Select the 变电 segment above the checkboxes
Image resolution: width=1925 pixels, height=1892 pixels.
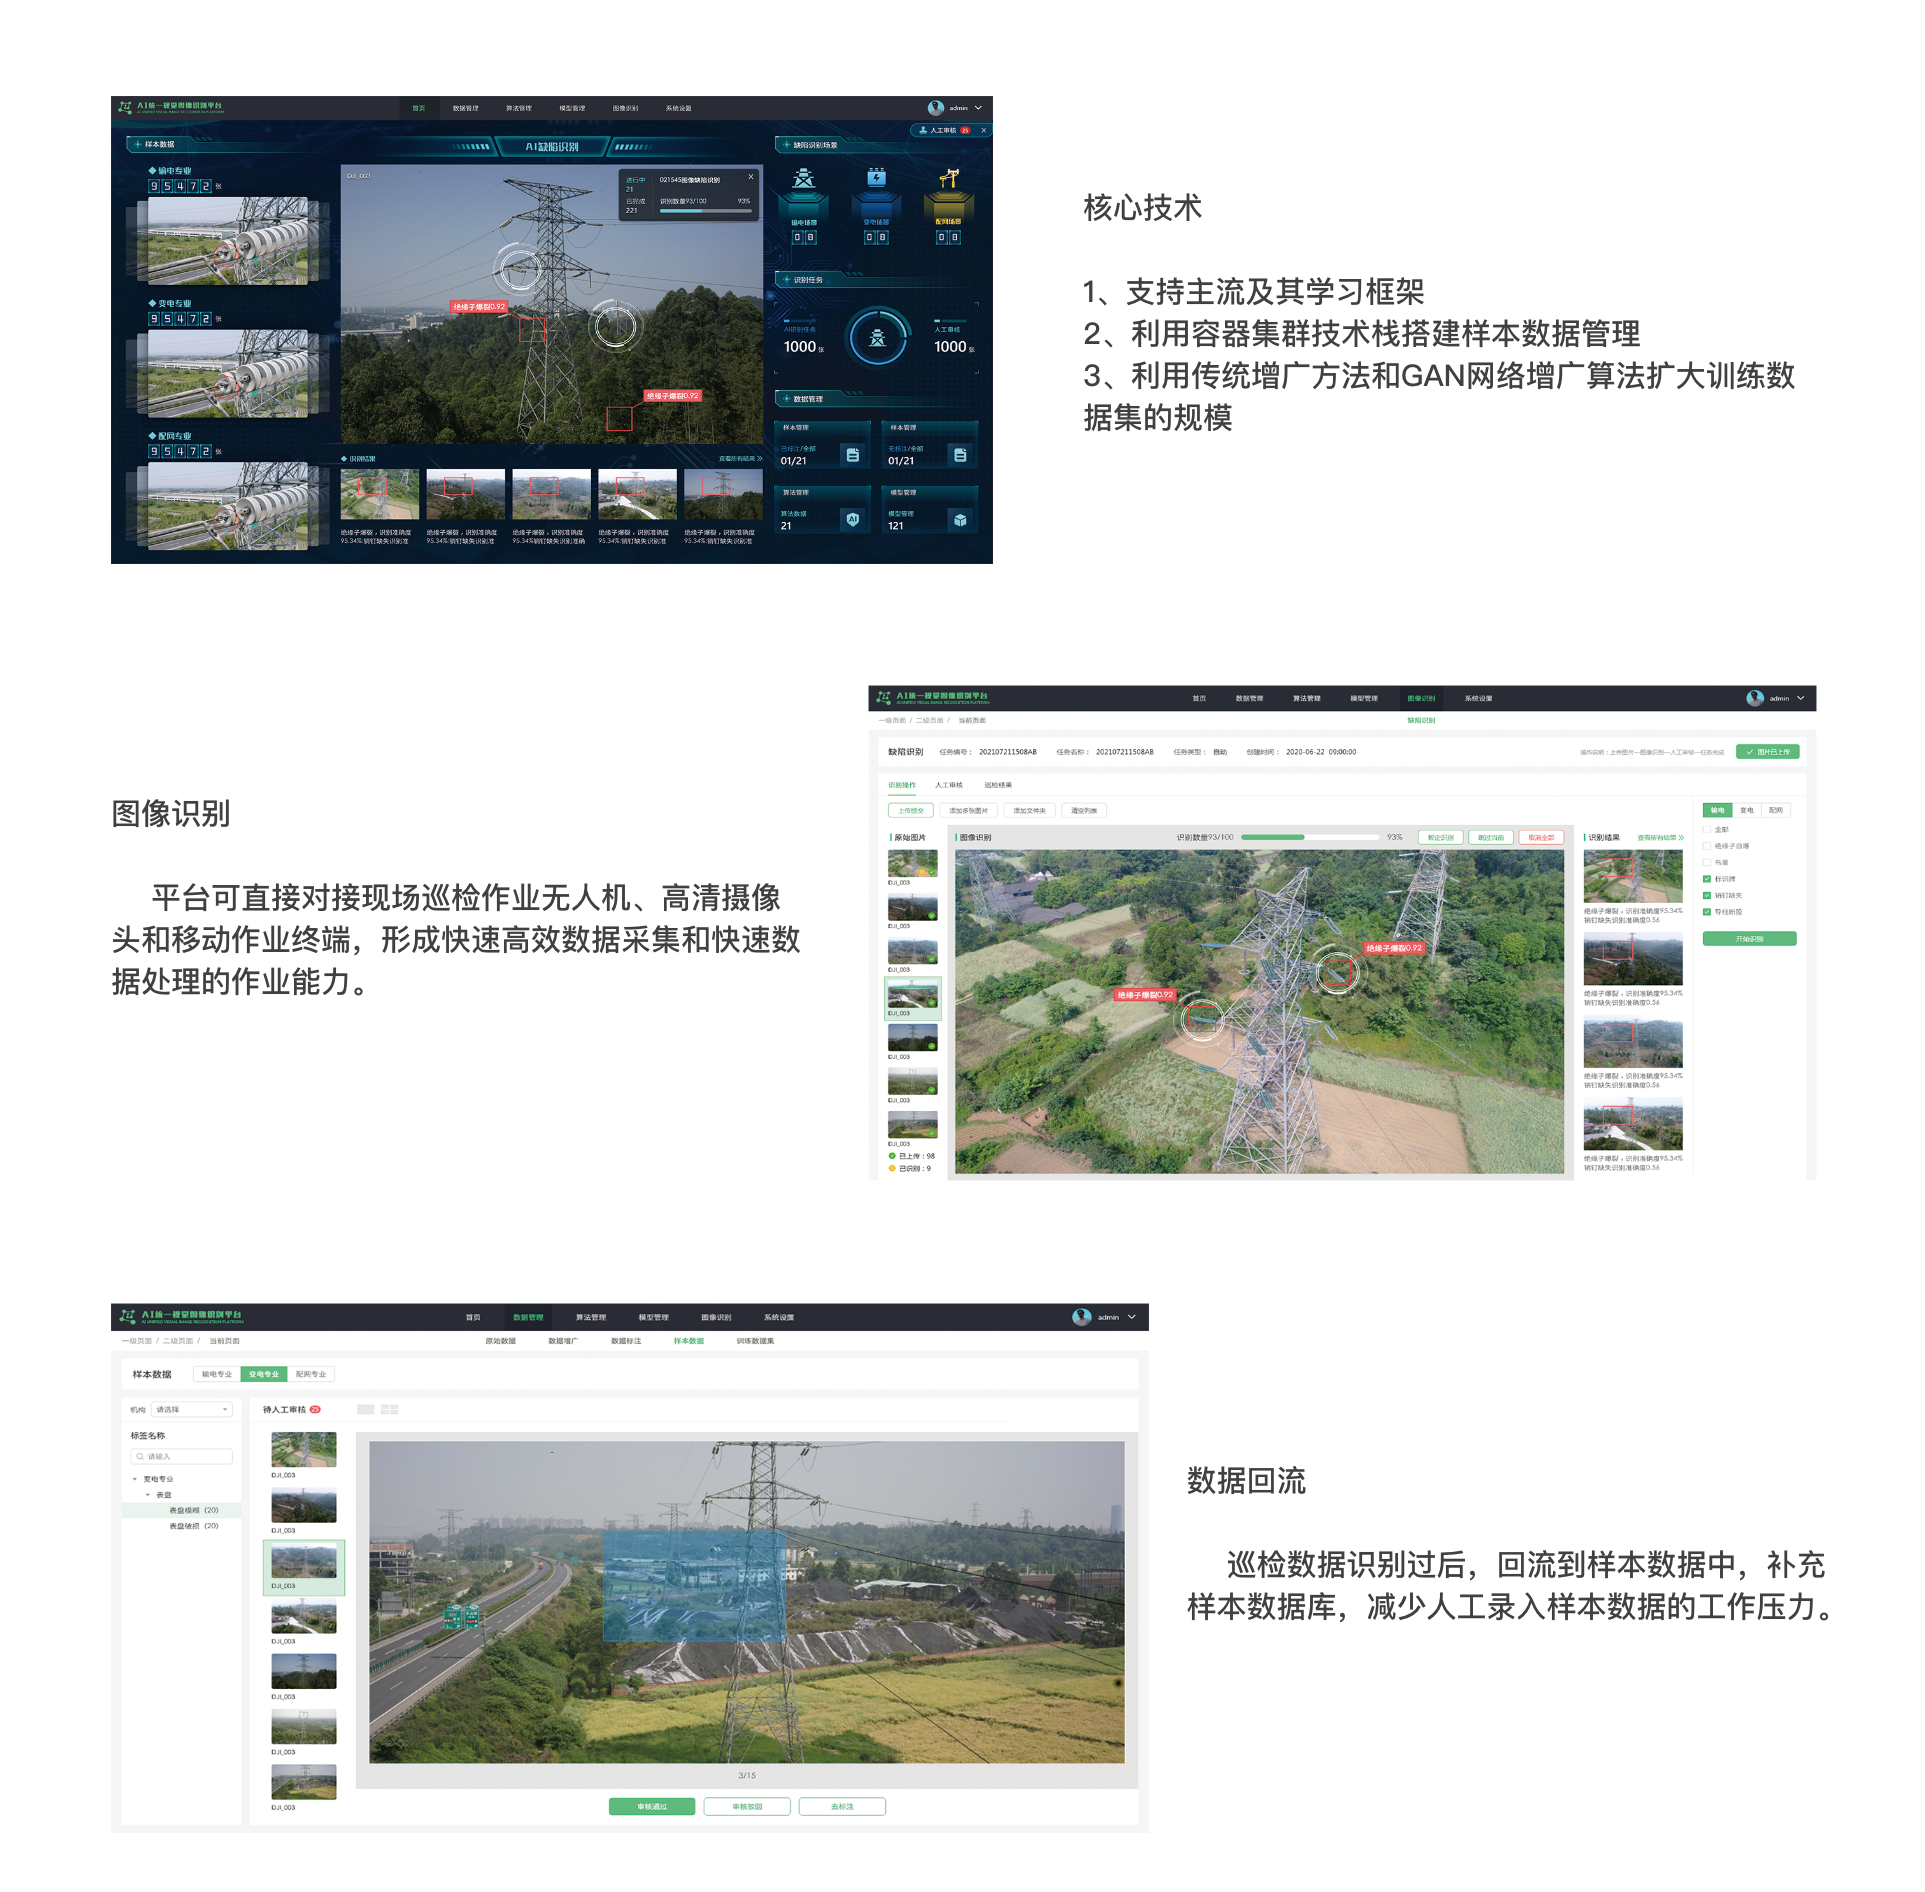(1747, 810)
